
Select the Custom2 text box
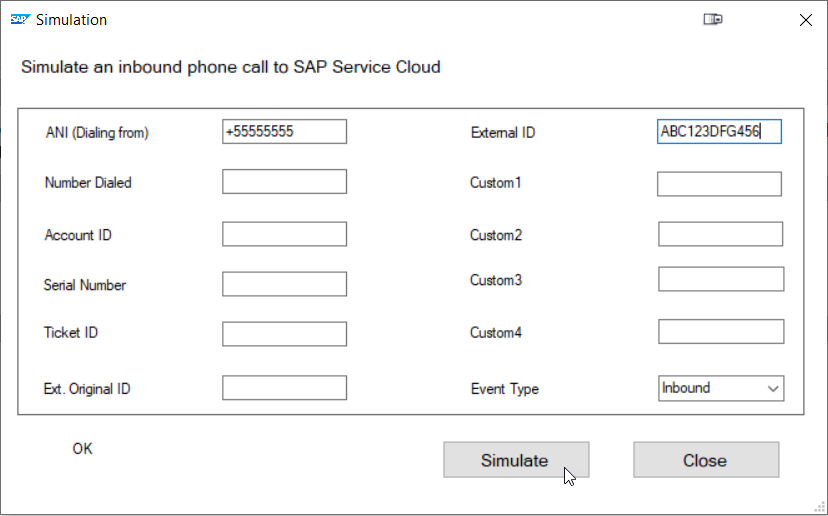[720, 234]
